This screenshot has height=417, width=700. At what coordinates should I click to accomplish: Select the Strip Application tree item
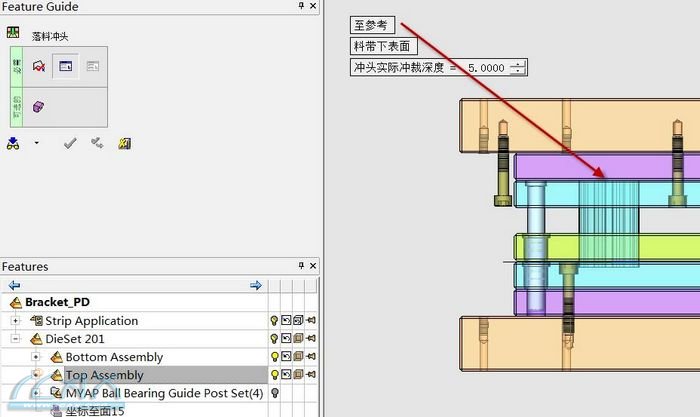point(92,321)
